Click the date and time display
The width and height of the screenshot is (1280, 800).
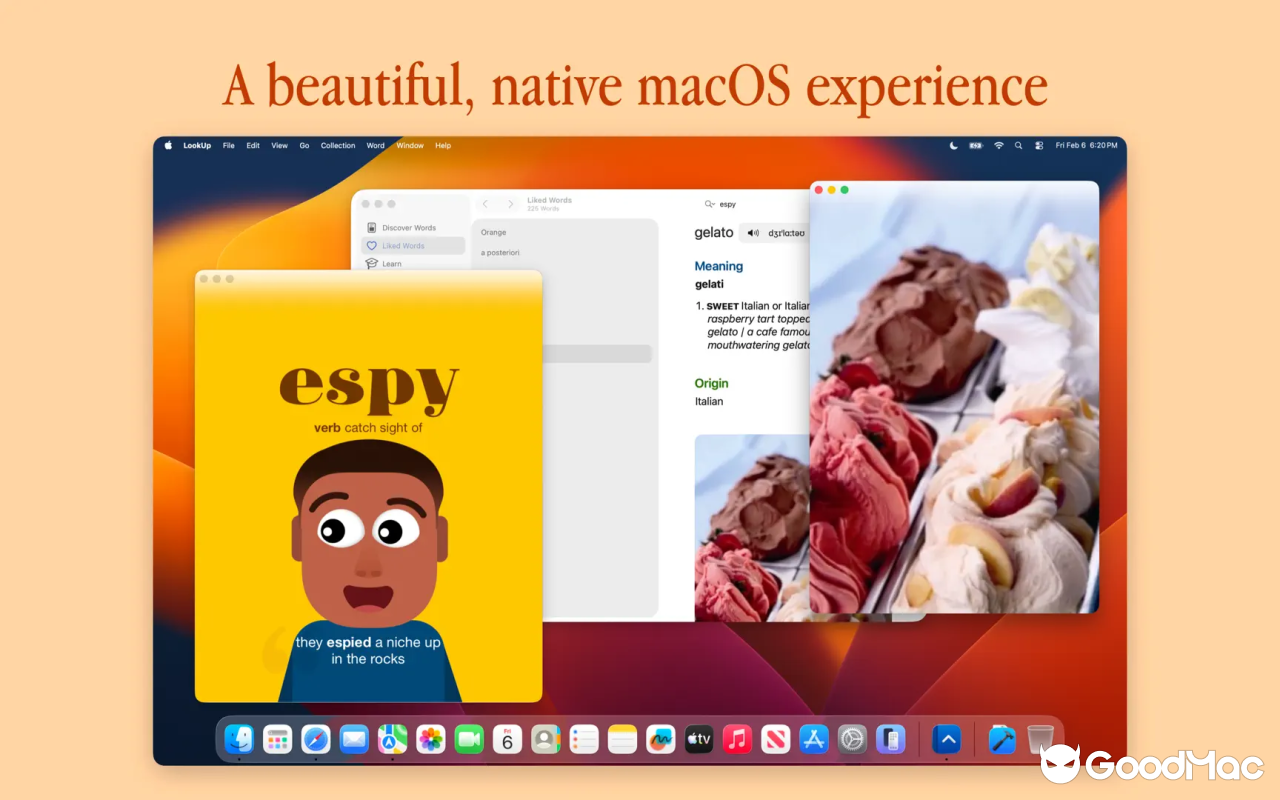tap(1087, 146)
